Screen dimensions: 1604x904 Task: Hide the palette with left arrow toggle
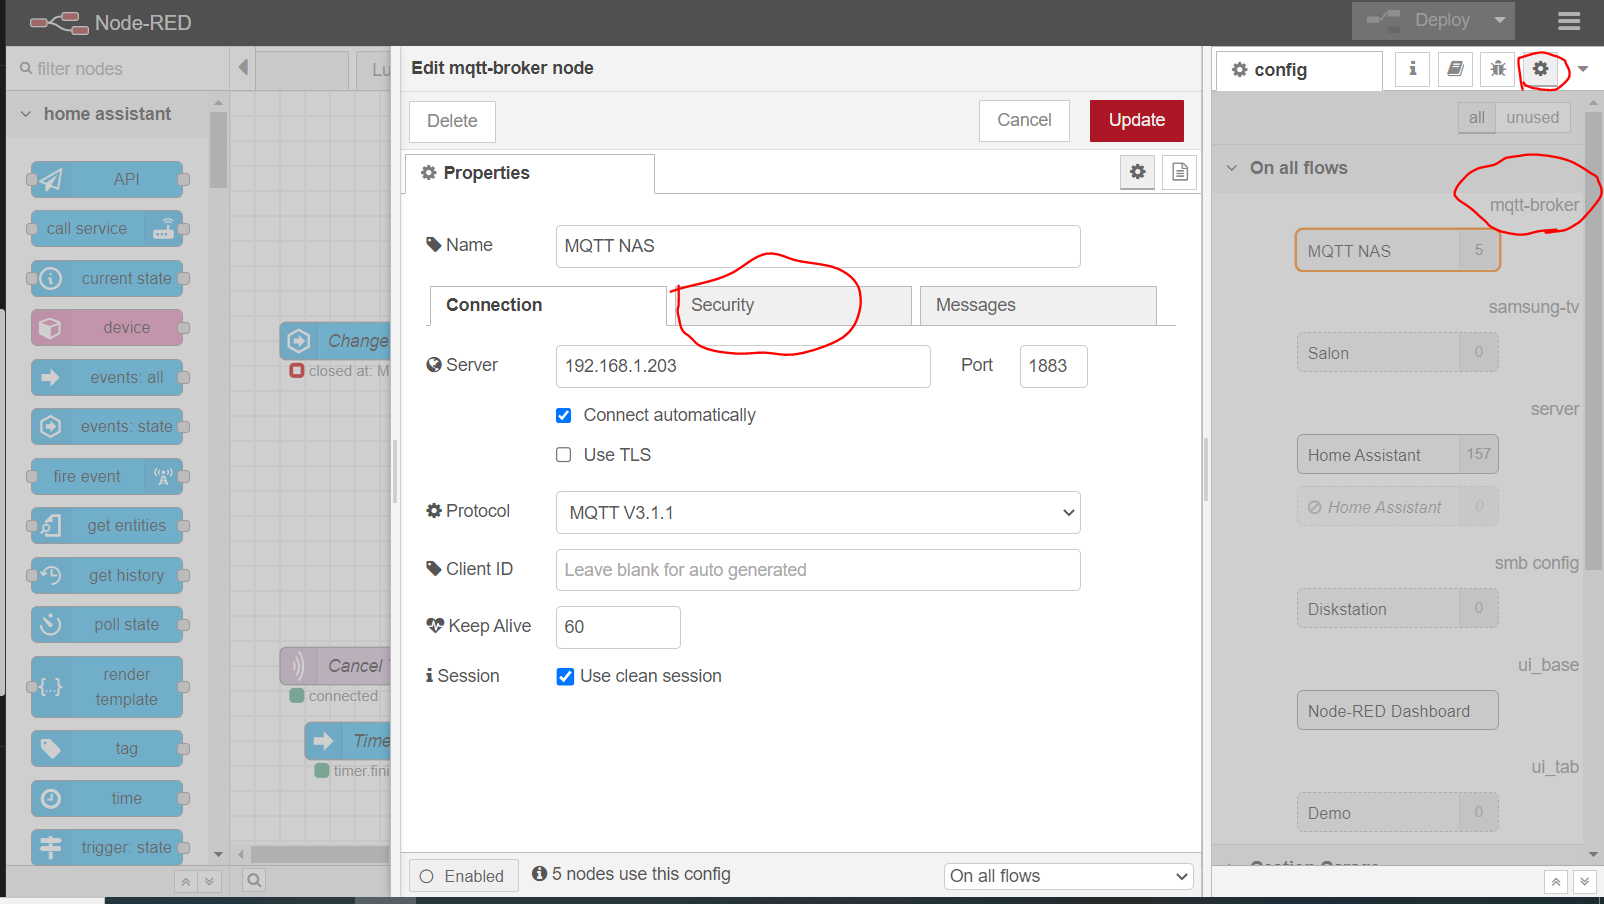point(243,68)
